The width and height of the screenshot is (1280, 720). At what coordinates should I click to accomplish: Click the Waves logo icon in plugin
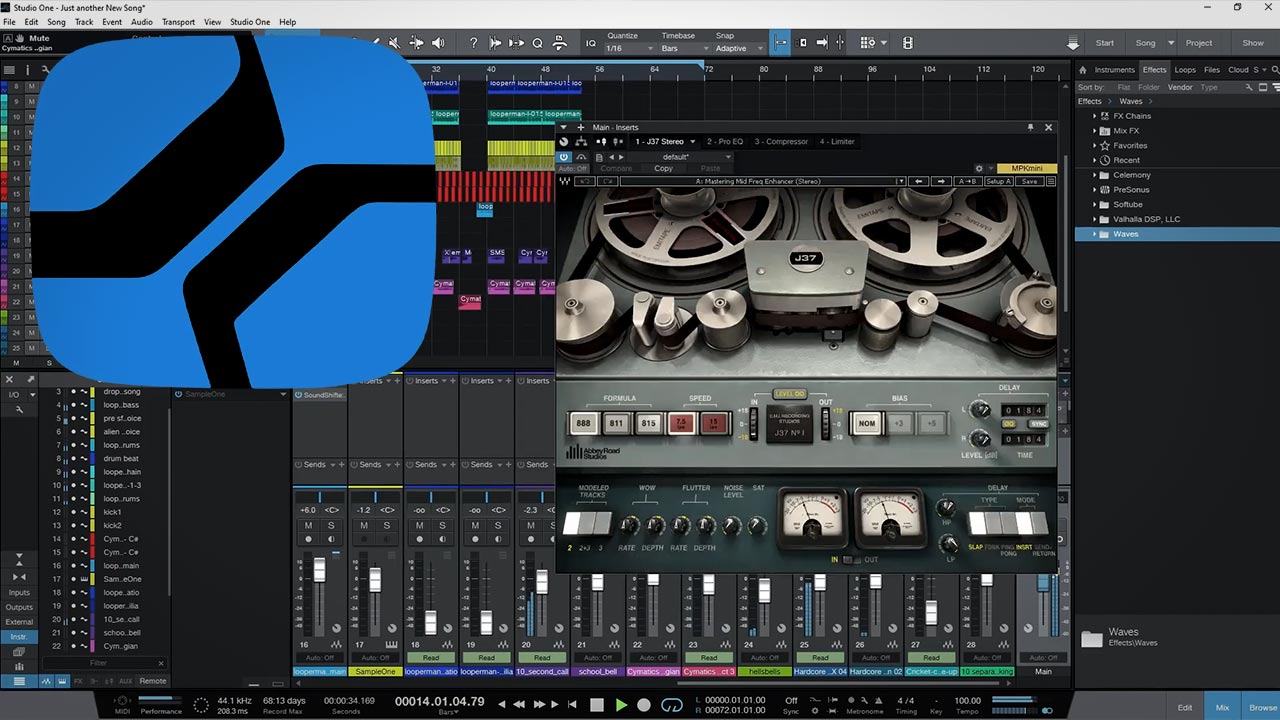coord(564,181)
